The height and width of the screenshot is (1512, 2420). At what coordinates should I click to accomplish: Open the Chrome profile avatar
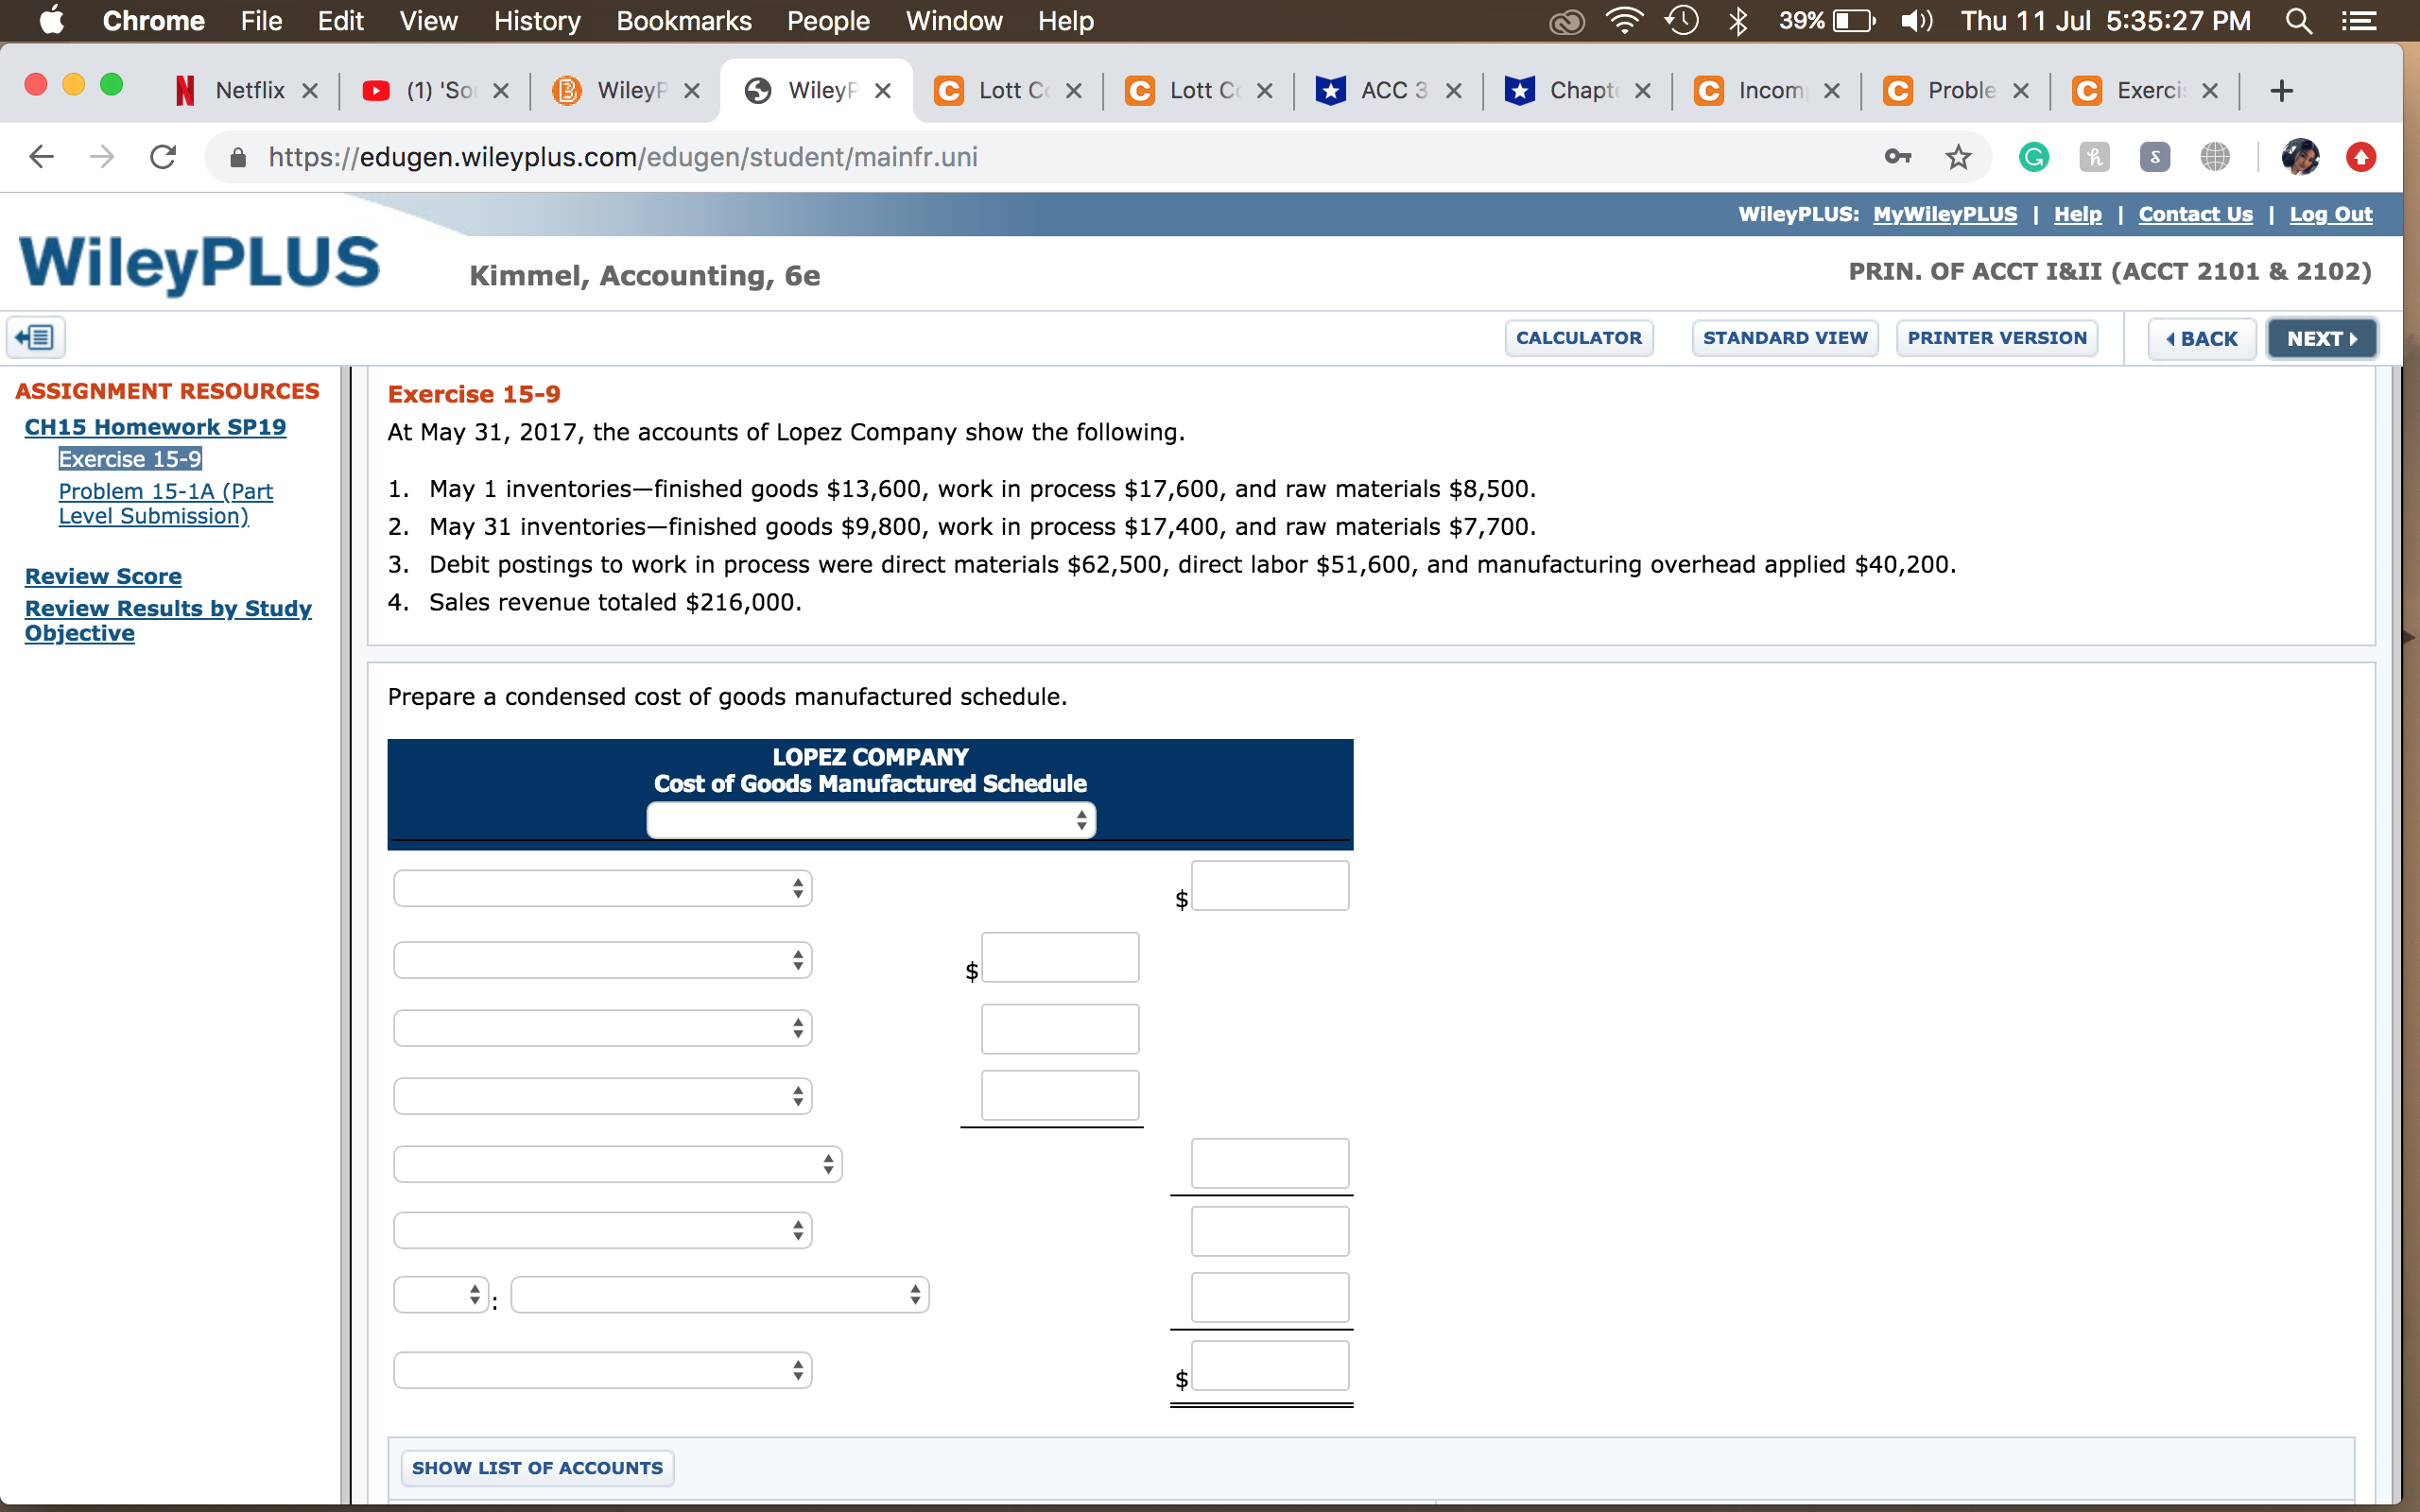click(2302, 157)
